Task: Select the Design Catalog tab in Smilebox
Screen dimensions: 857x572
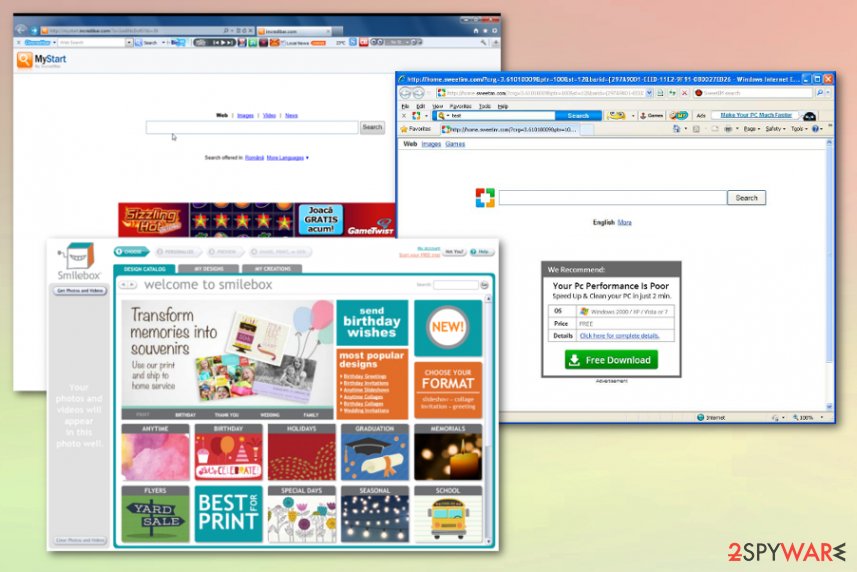Action: pos(144,269)
